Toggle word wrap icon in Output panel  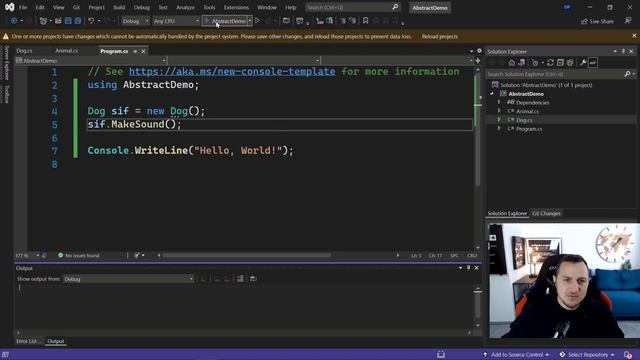coord(253,279)
